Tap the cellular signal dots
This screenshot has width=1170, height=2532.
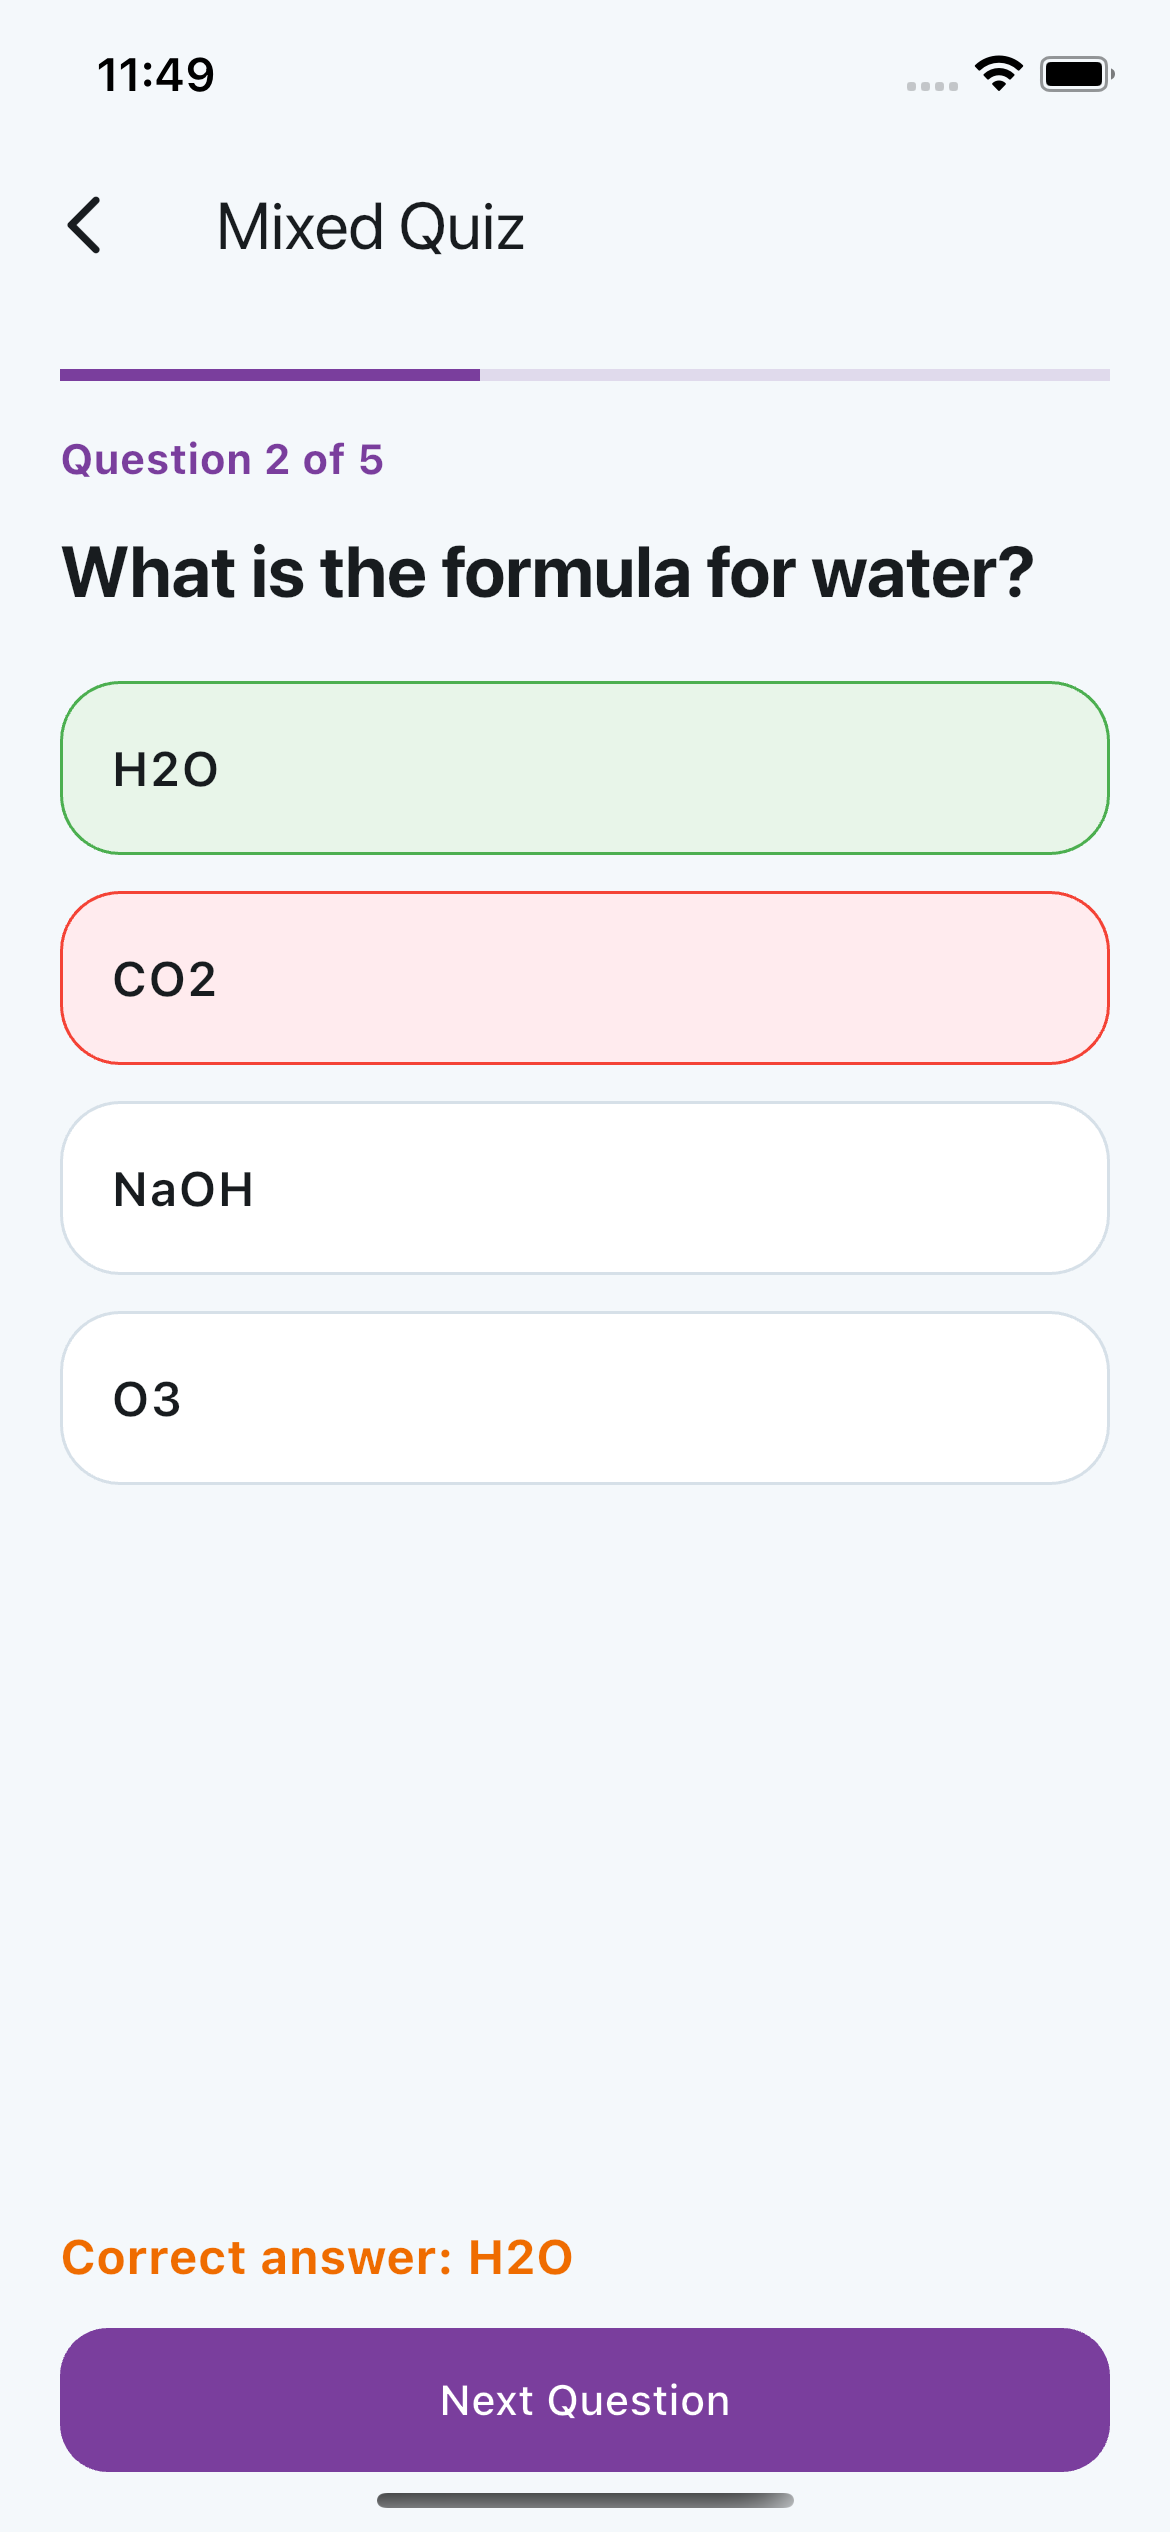point(932,86)
